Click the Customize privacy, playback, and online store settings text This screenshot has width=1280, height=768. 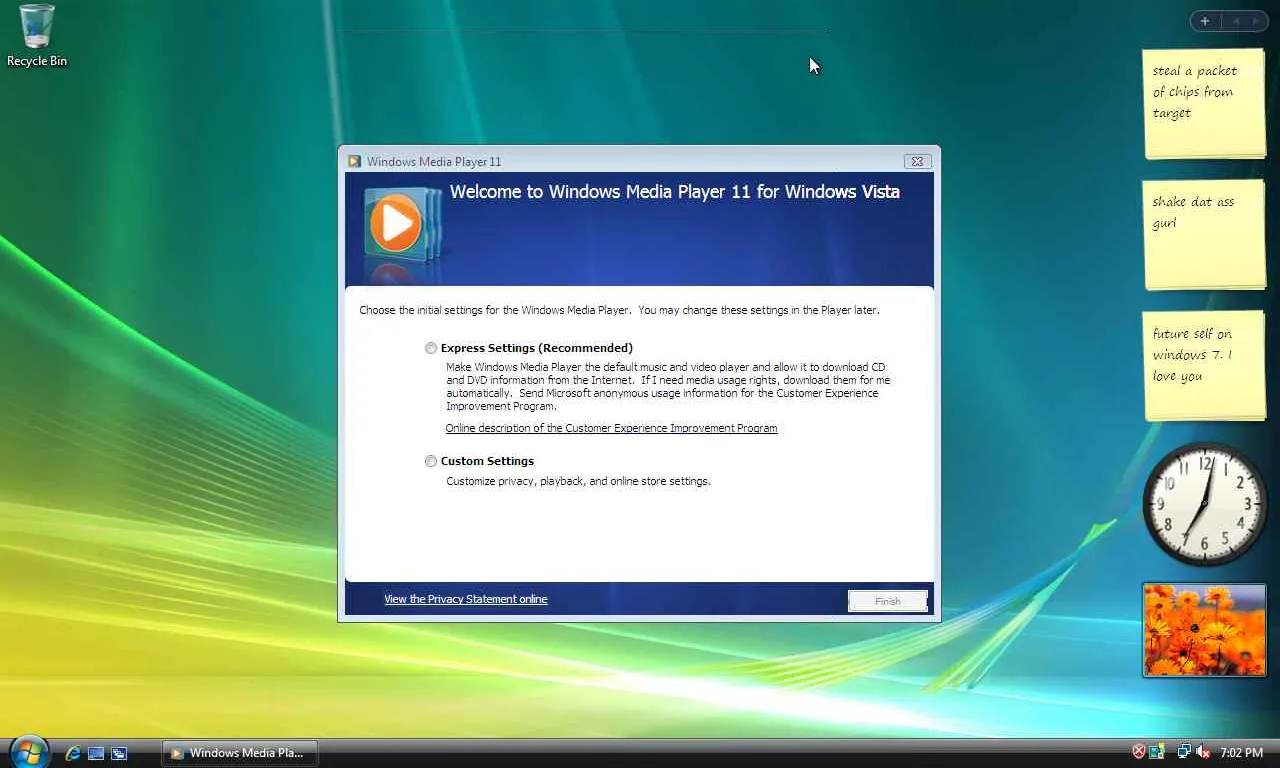(578, 481)
